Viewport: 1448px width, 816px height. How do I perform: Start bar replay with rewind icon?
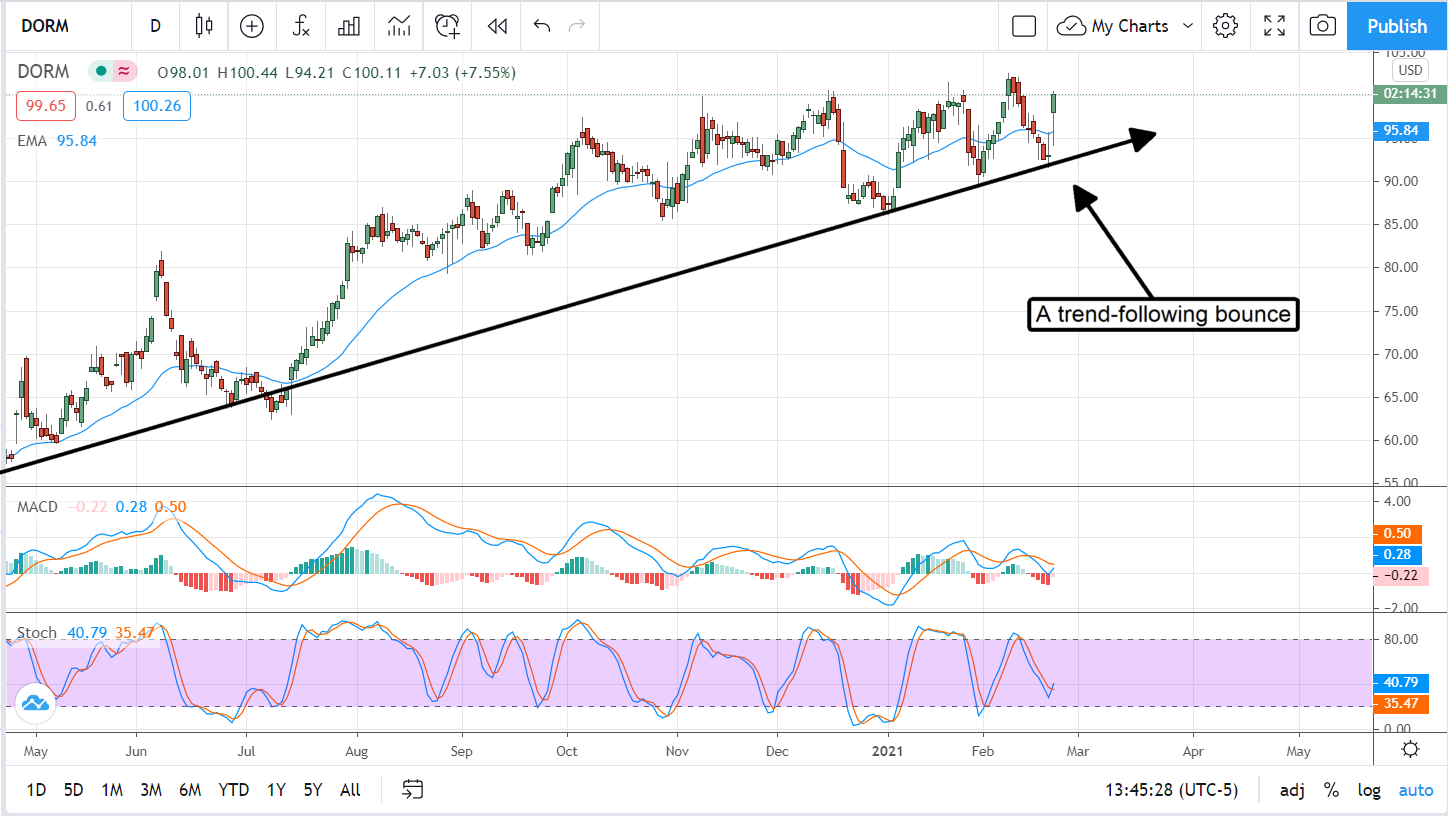(x=497, y=26)
